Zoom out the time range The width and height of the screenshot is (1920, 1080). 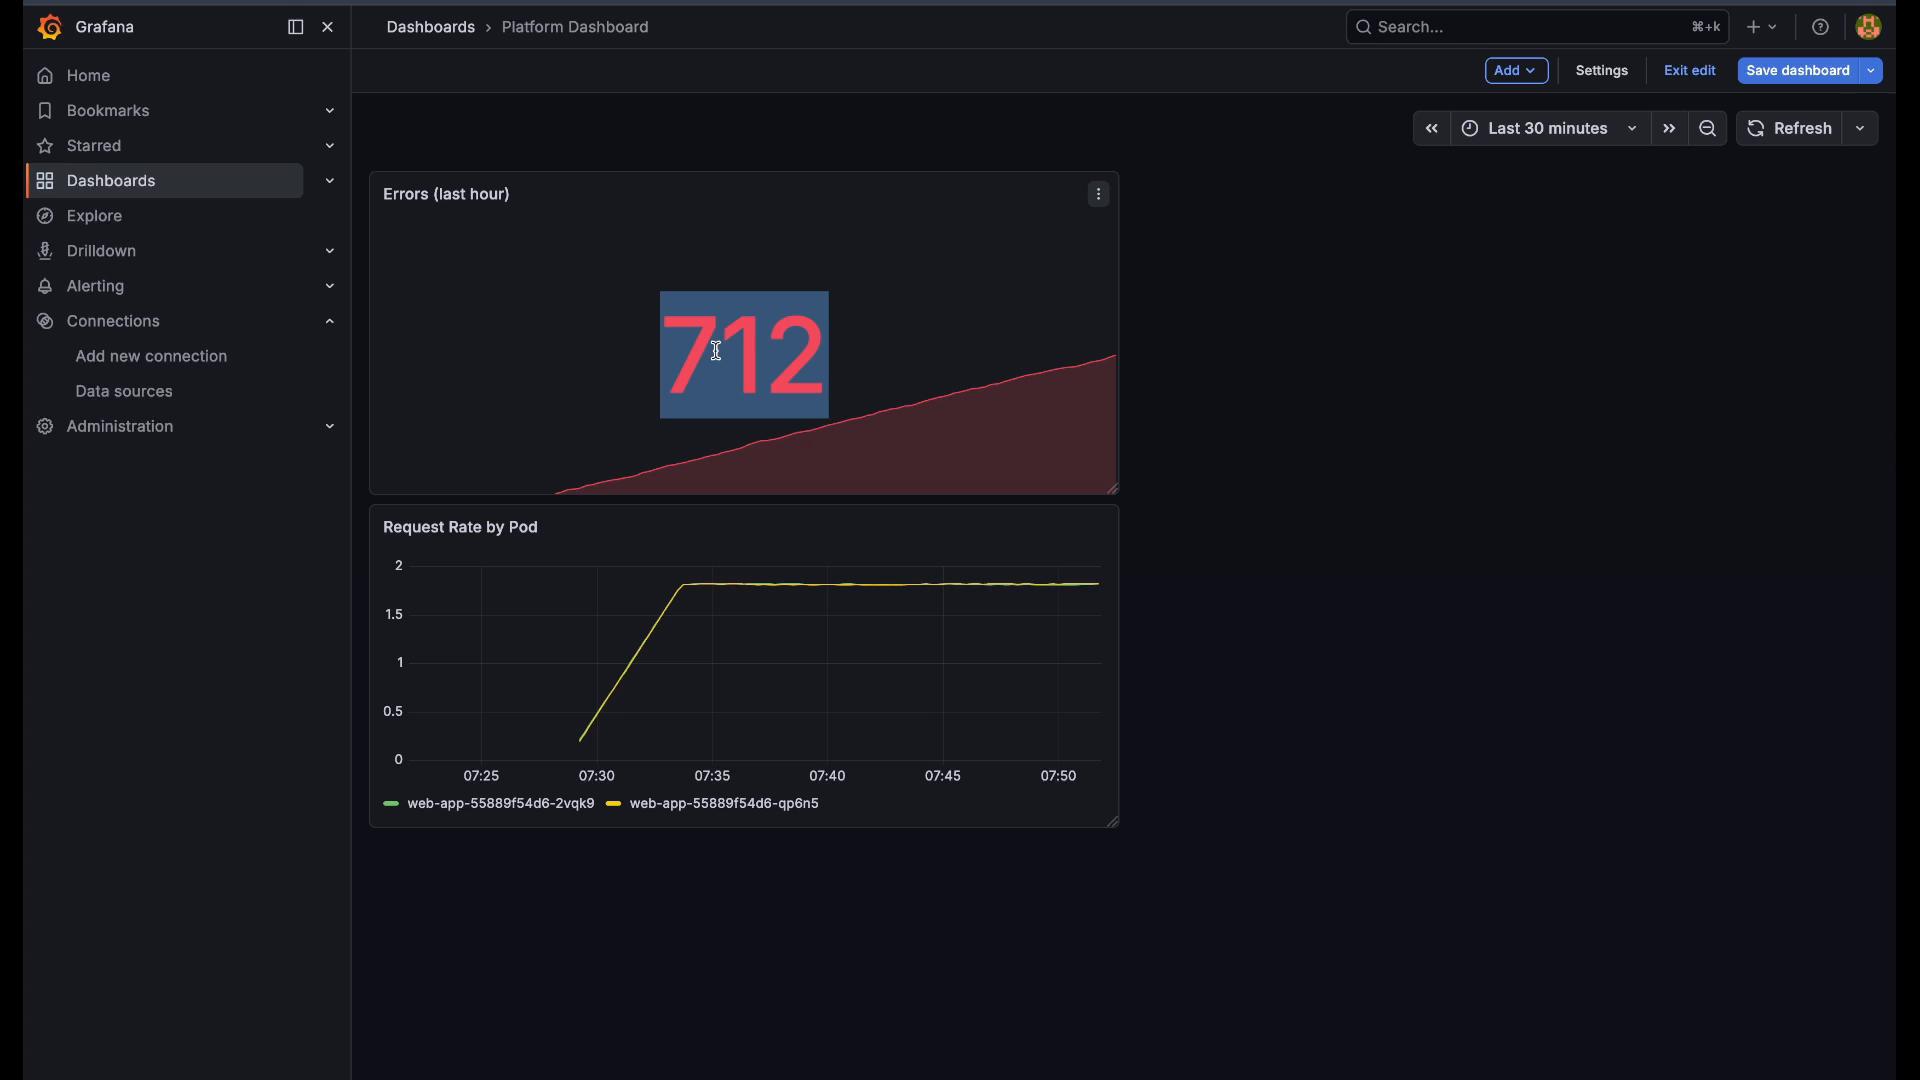pyautogui.click(x=1707, y=128)
